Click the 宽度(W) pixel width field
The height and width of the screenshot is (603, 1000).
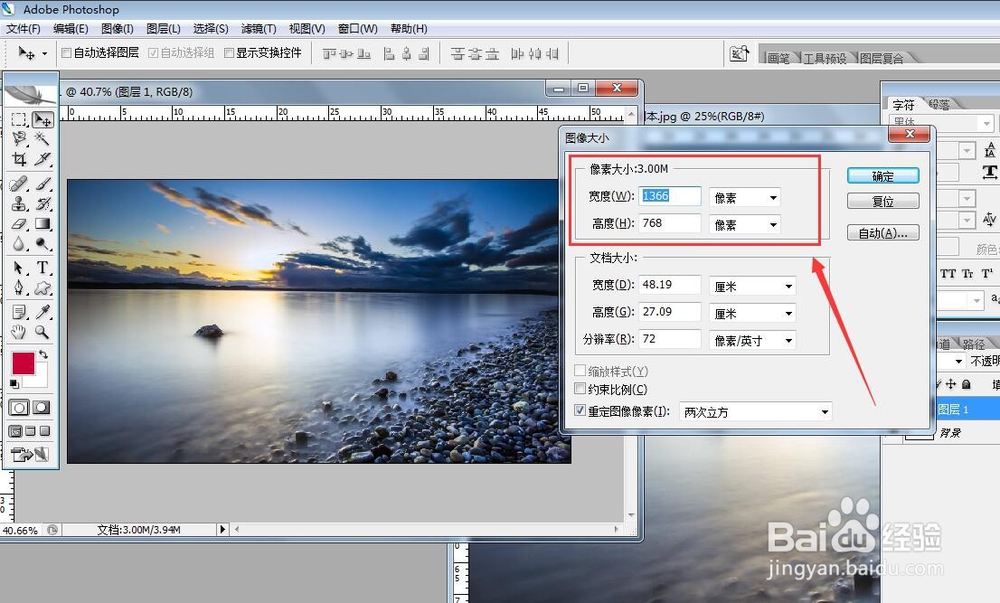[670, 196]
